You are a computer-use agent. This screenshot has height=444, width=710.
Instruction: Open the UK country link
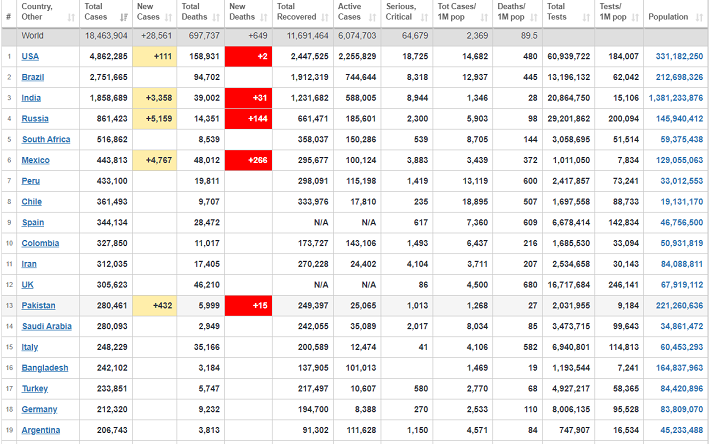click(x=27, y=285)
